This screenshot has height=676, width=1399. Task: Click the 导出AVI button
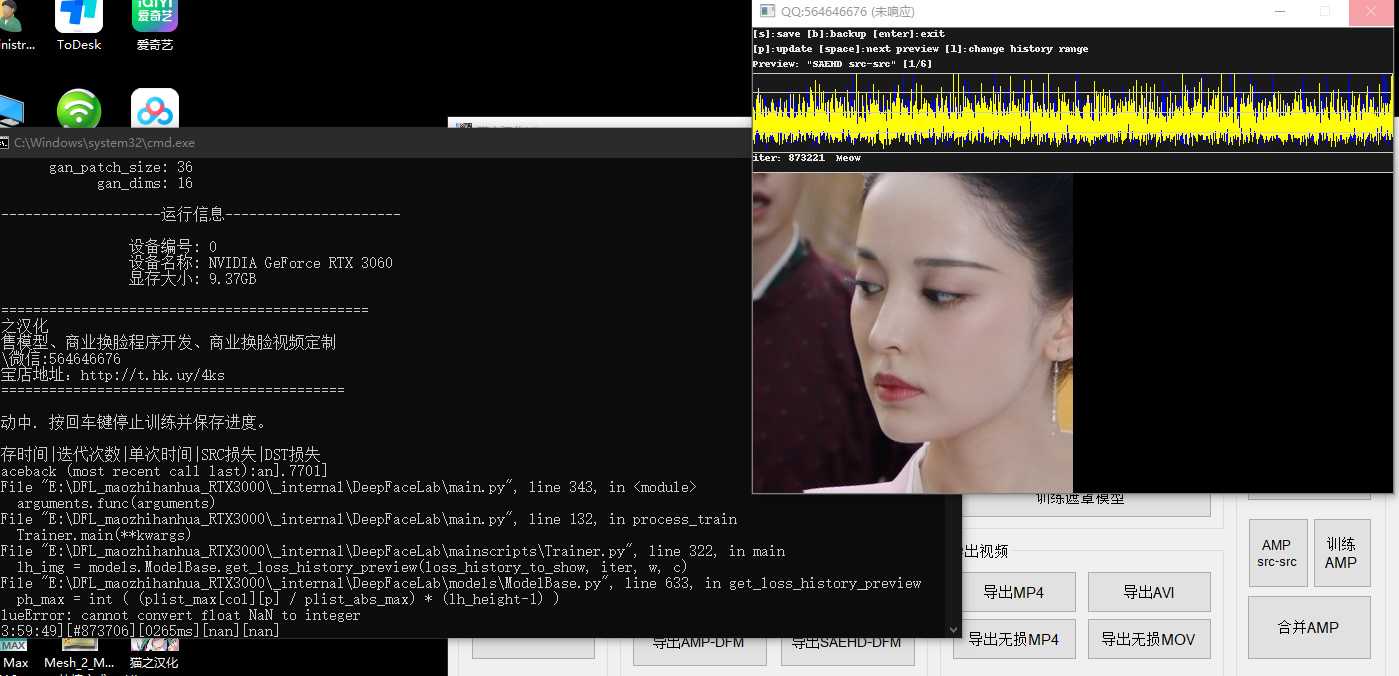1149,592
